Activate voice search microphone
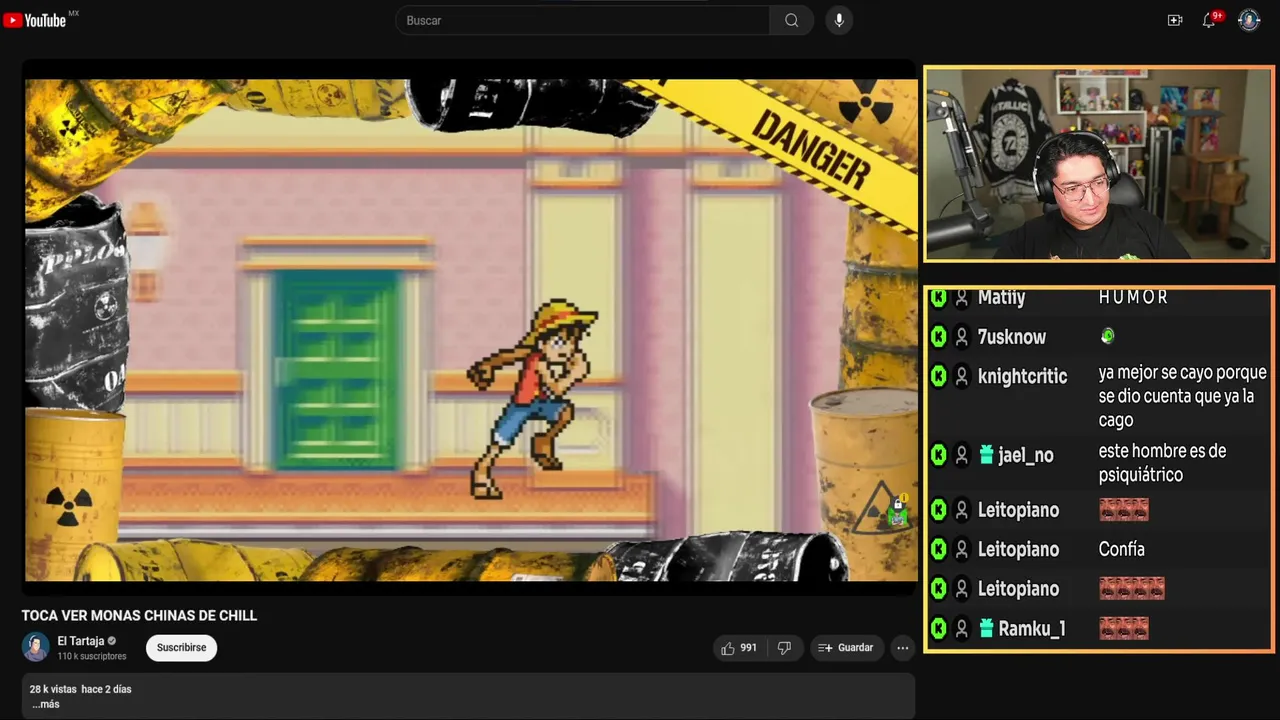Viewport: 1280px width, 720px height. click(839, 20)
